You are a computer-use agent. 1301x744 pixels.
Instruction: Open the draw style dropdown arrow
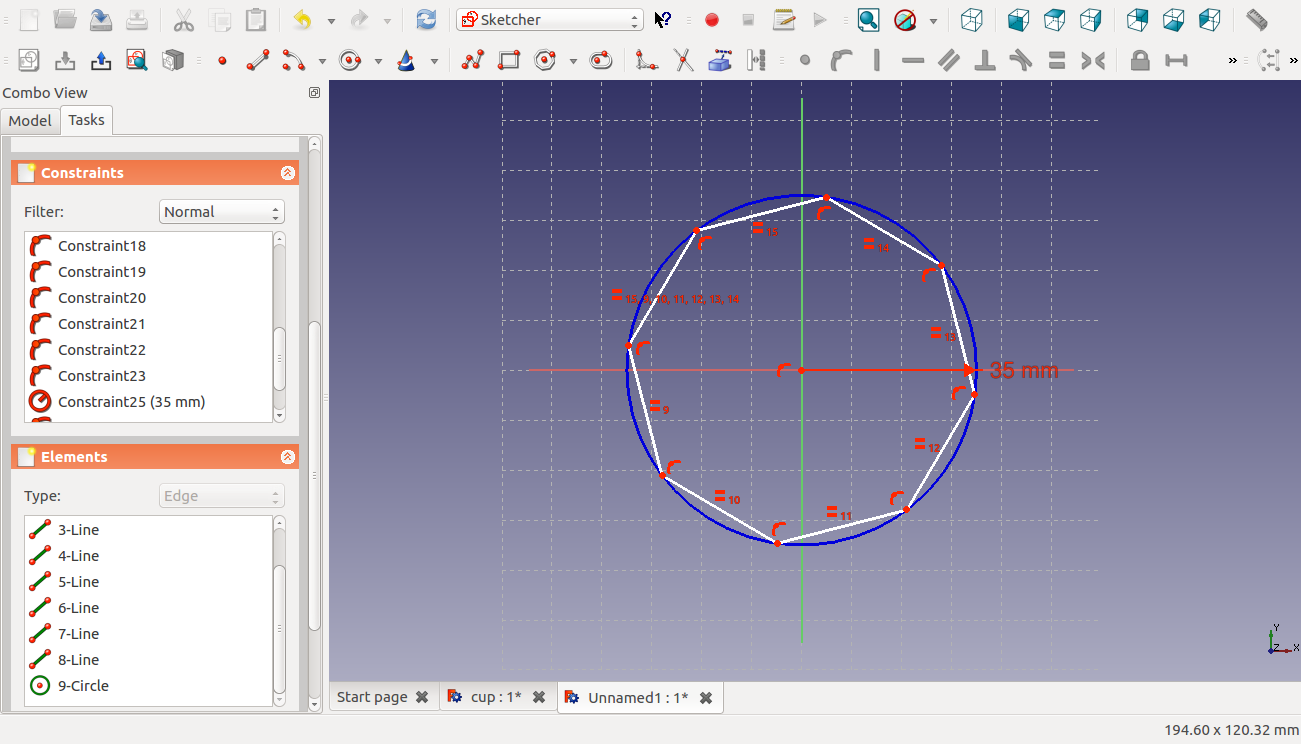click(933, 20)
